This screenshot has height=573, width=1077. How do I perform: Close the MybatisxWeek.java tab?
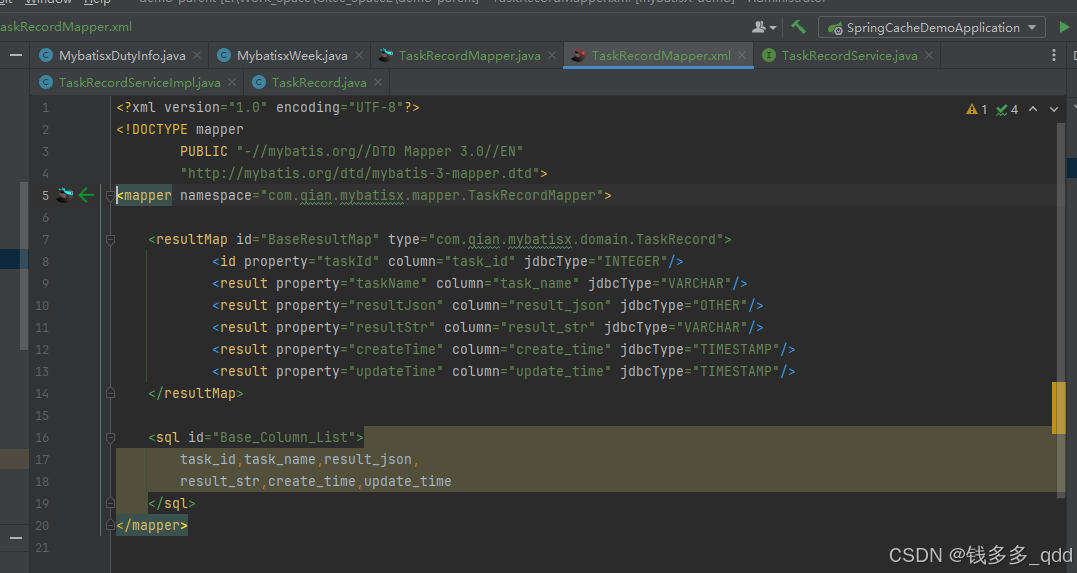359,56
